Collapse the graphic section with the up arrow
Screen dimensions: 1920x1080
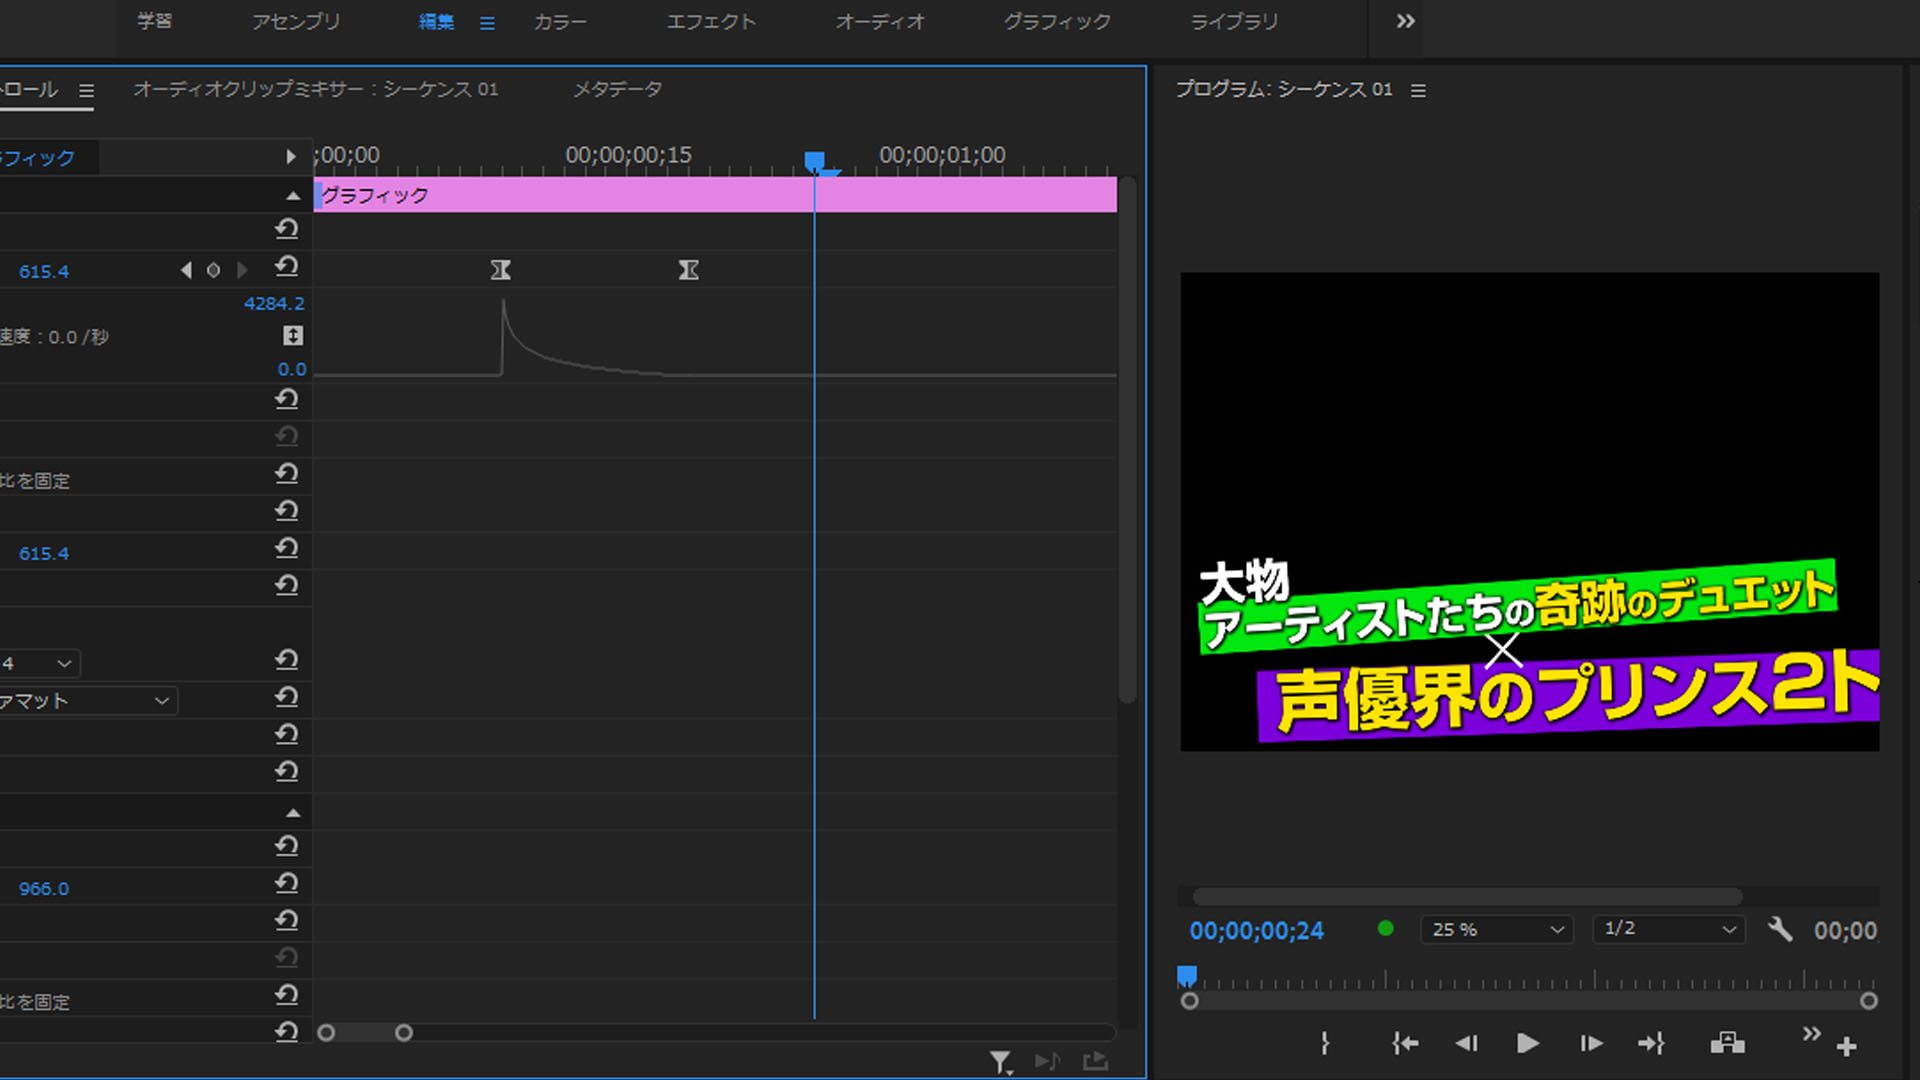pyautogui.click(x=292, y=196)
